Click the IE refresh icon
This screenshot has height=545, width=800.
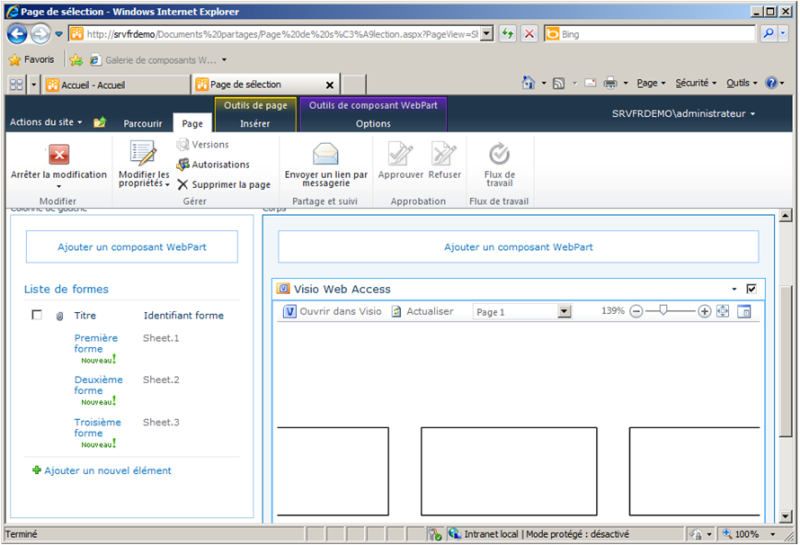coord(507,34)
